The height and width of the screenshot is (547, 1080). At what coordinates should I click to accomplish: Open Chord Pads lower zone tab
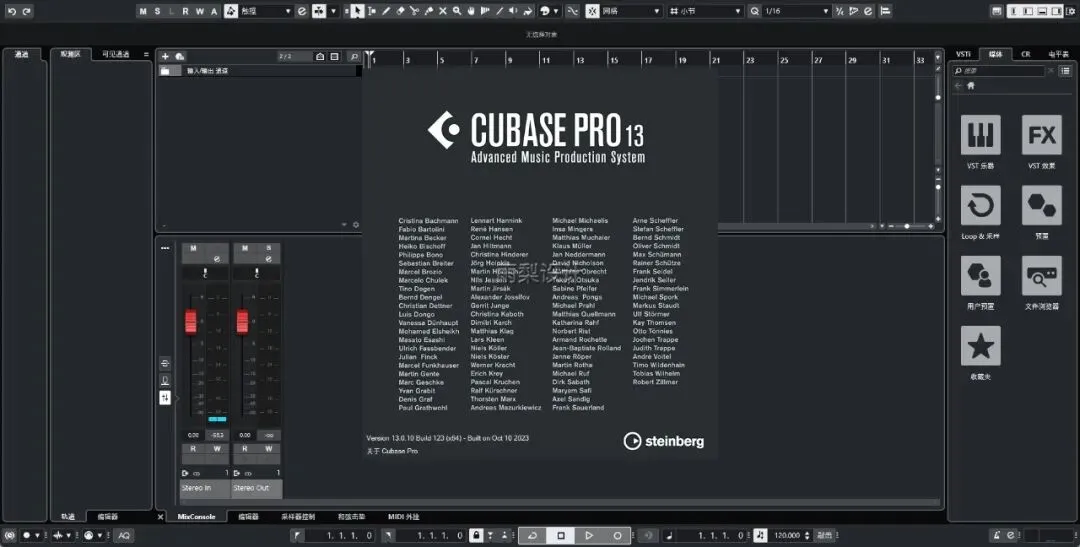(x=351, y=517)
